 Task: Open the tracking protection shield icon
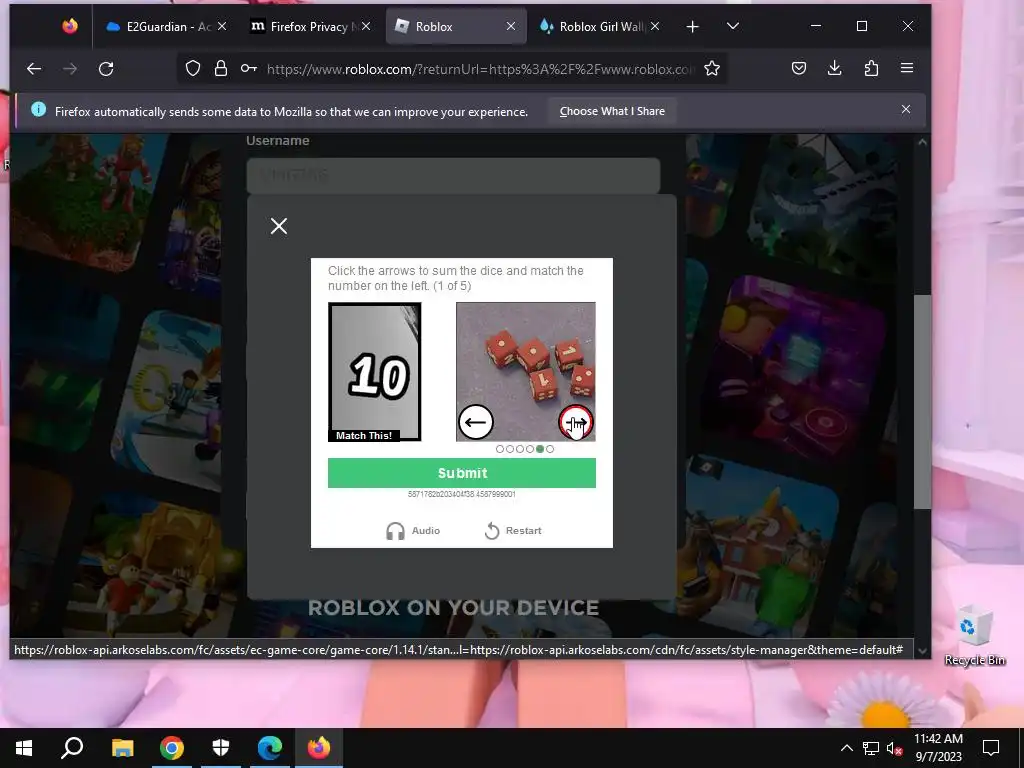(193, 69)
